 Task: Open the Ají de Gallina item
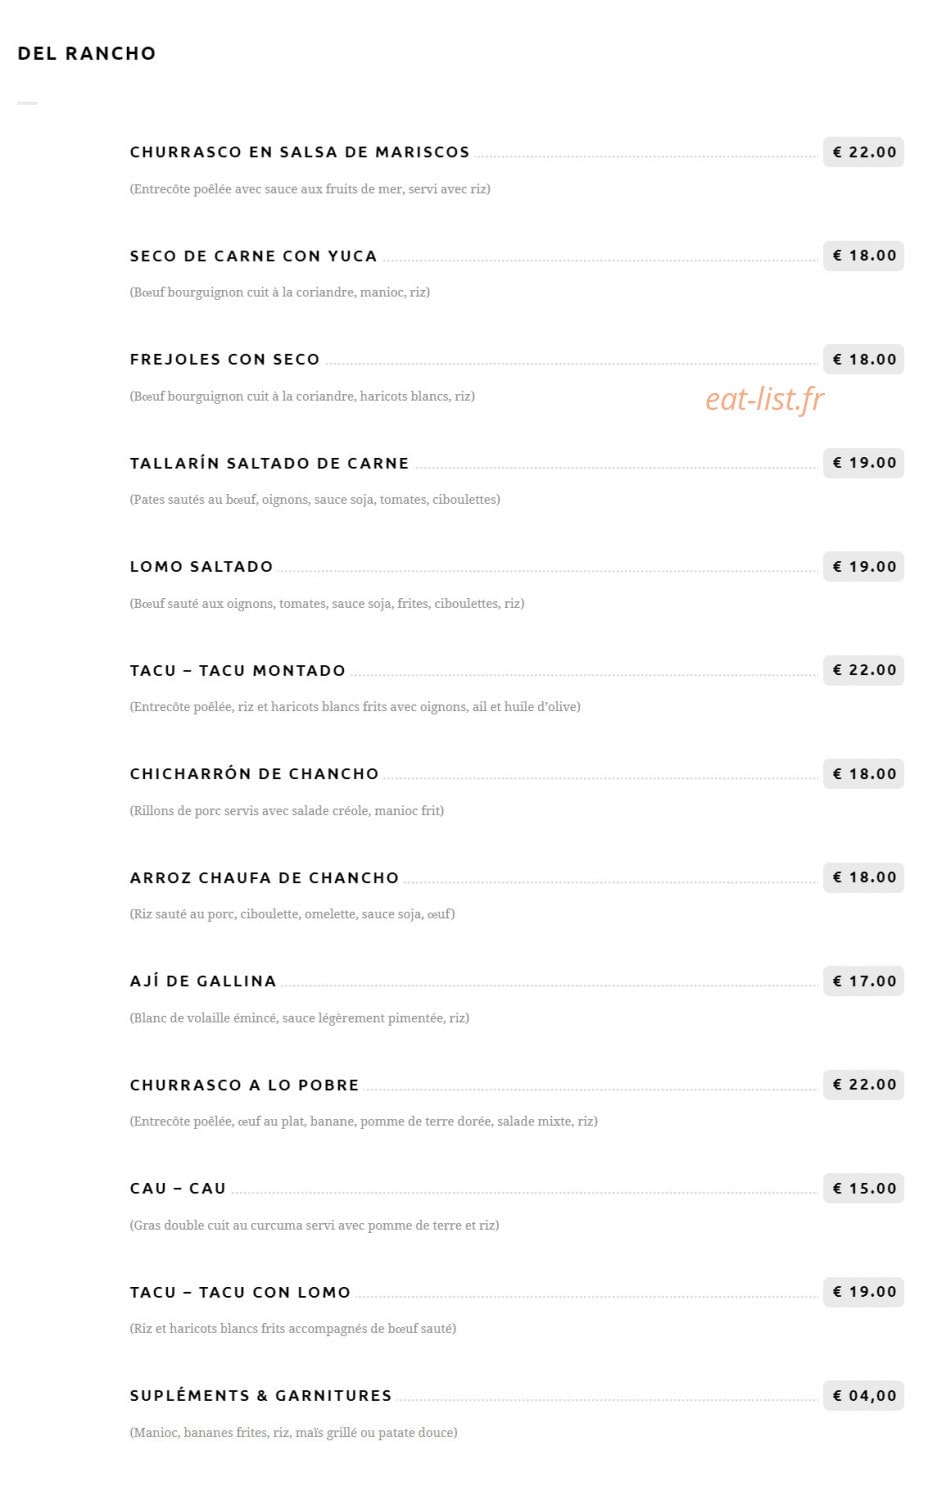coord(203,981)
